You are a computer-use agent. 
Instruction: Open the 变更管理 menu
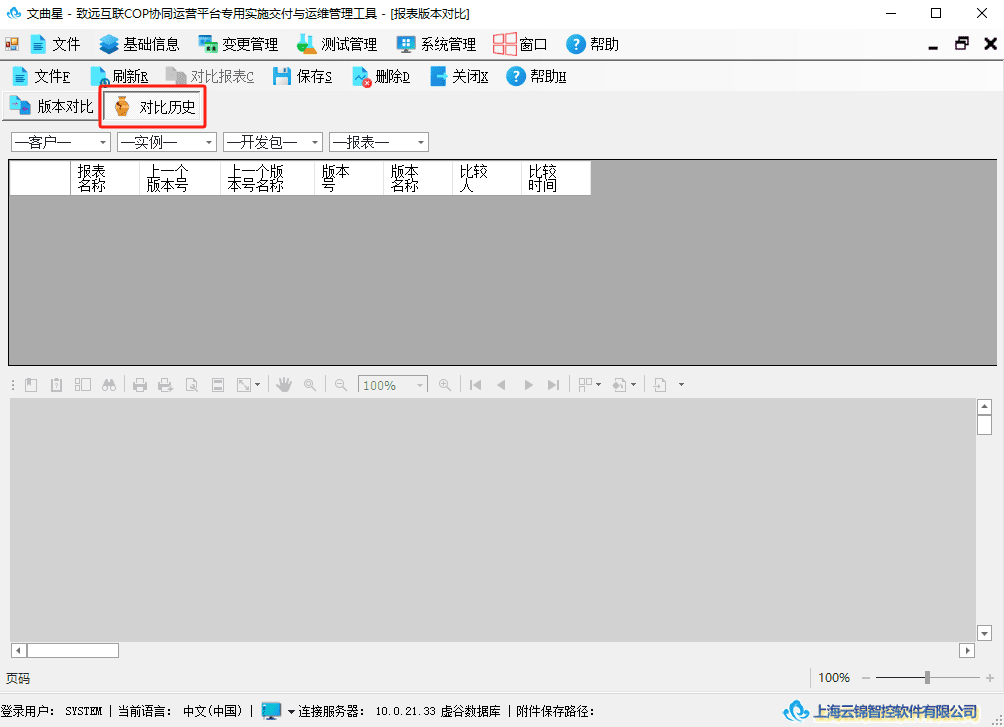tap(238, 44)
